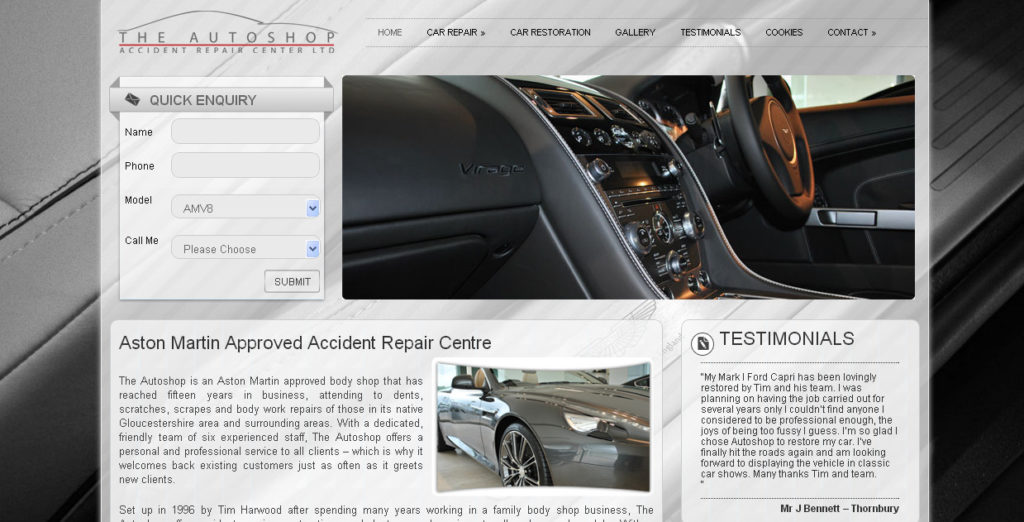Submit the quick enquiry form
Image resolution: width=1024 pixels, height=522 pixels.
tap(292, 282)
